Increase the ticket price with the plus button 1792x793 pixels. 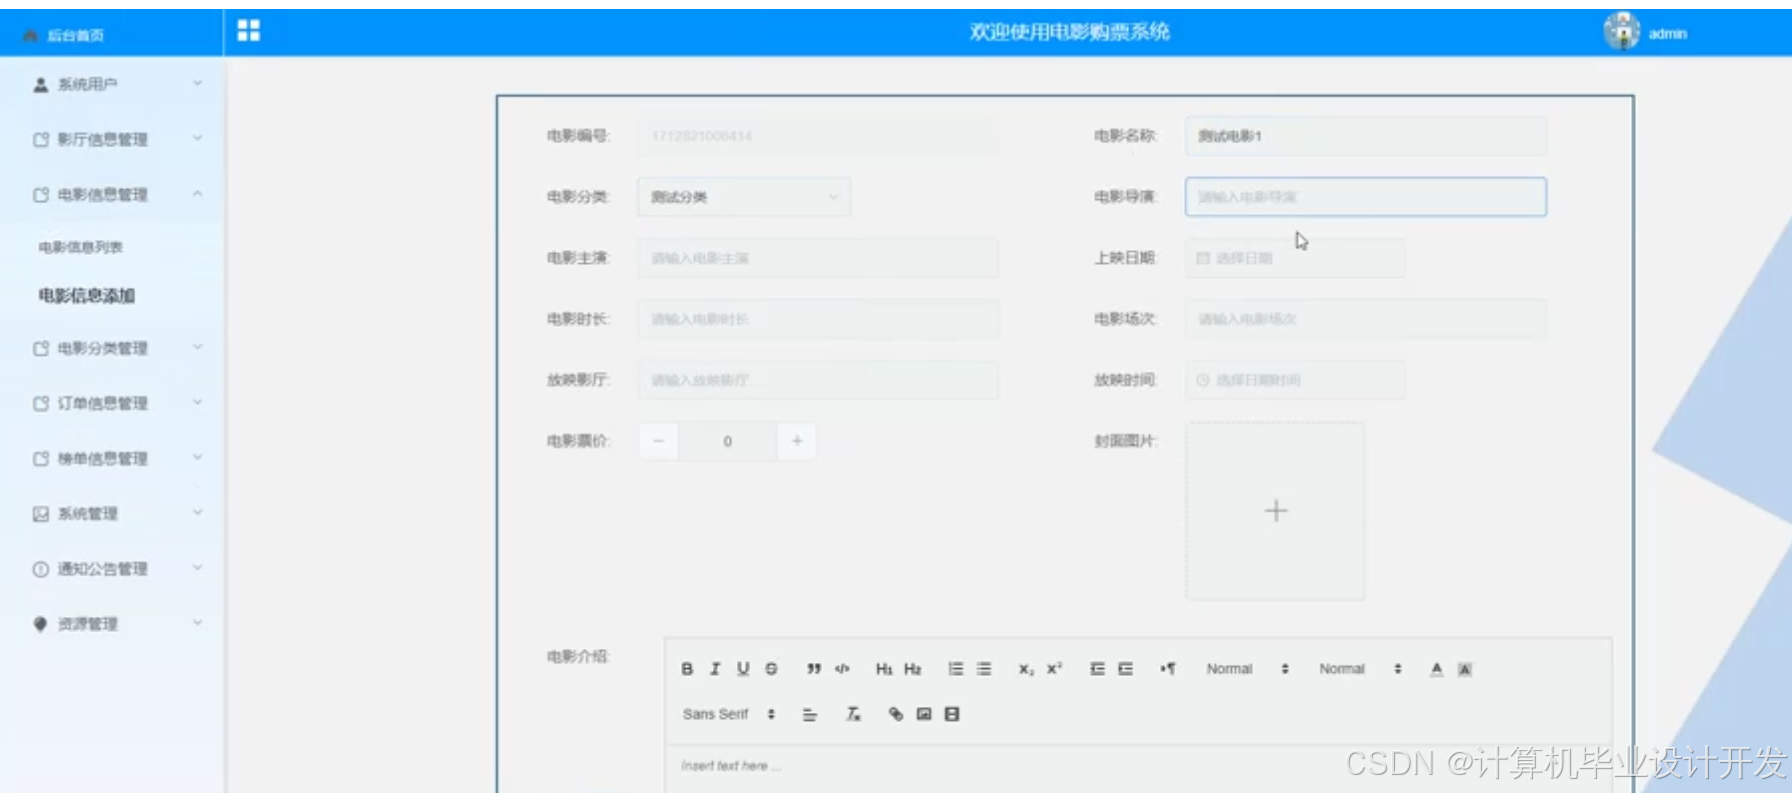797,441
